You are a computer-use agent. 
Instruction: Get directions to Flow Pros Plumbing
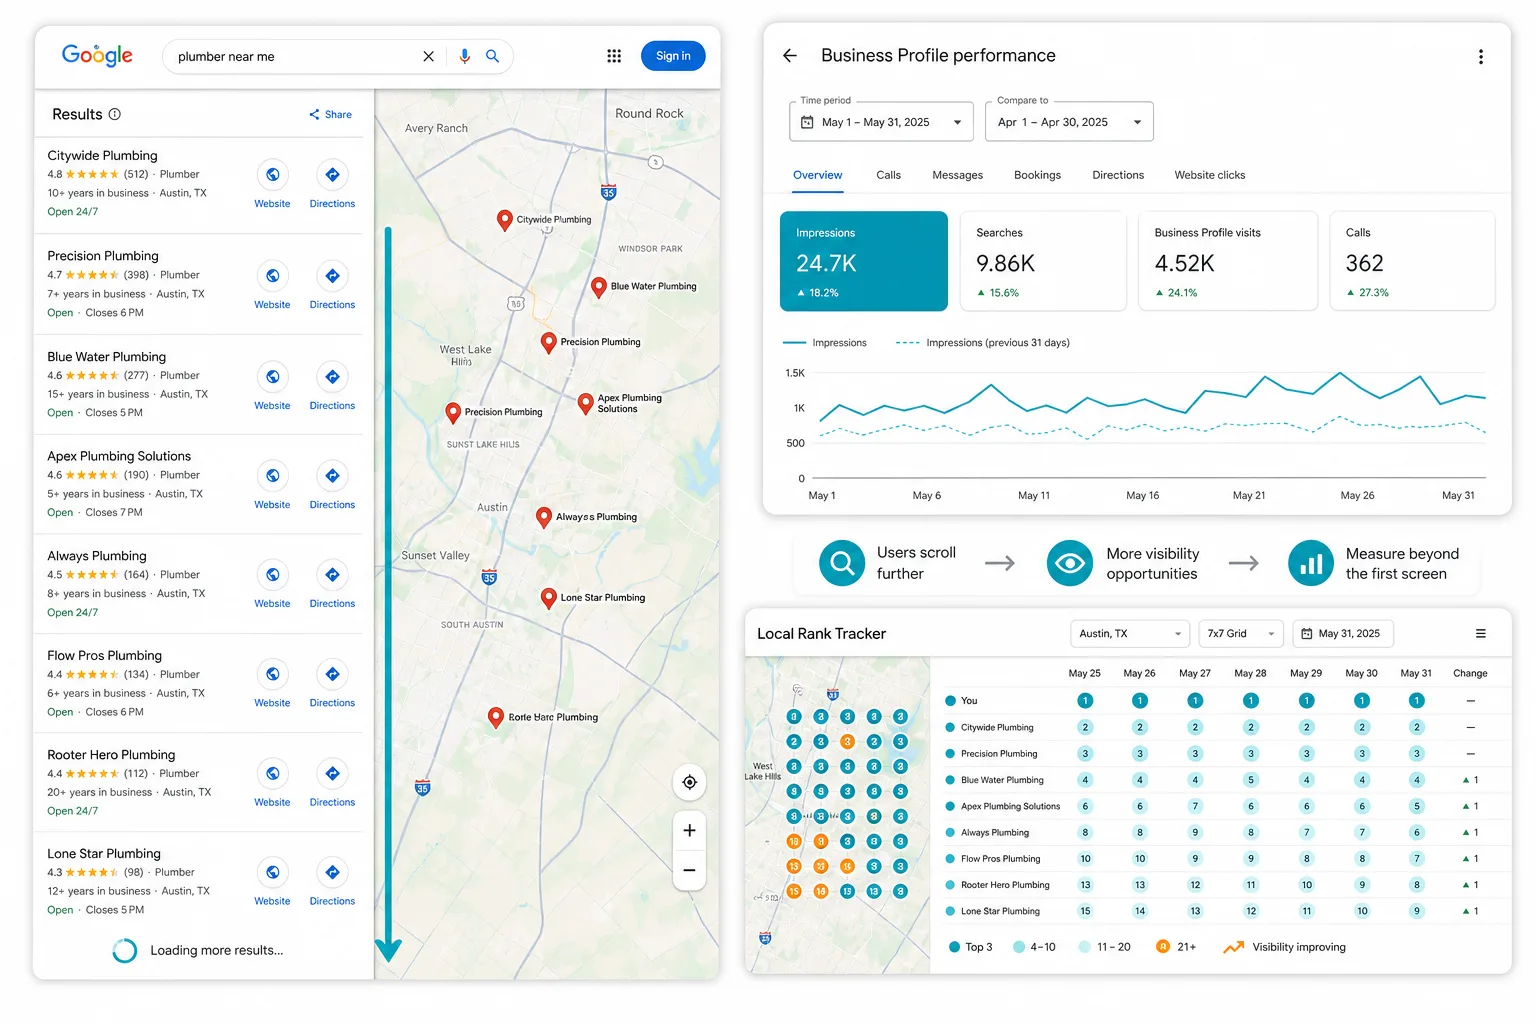(332, 674)
